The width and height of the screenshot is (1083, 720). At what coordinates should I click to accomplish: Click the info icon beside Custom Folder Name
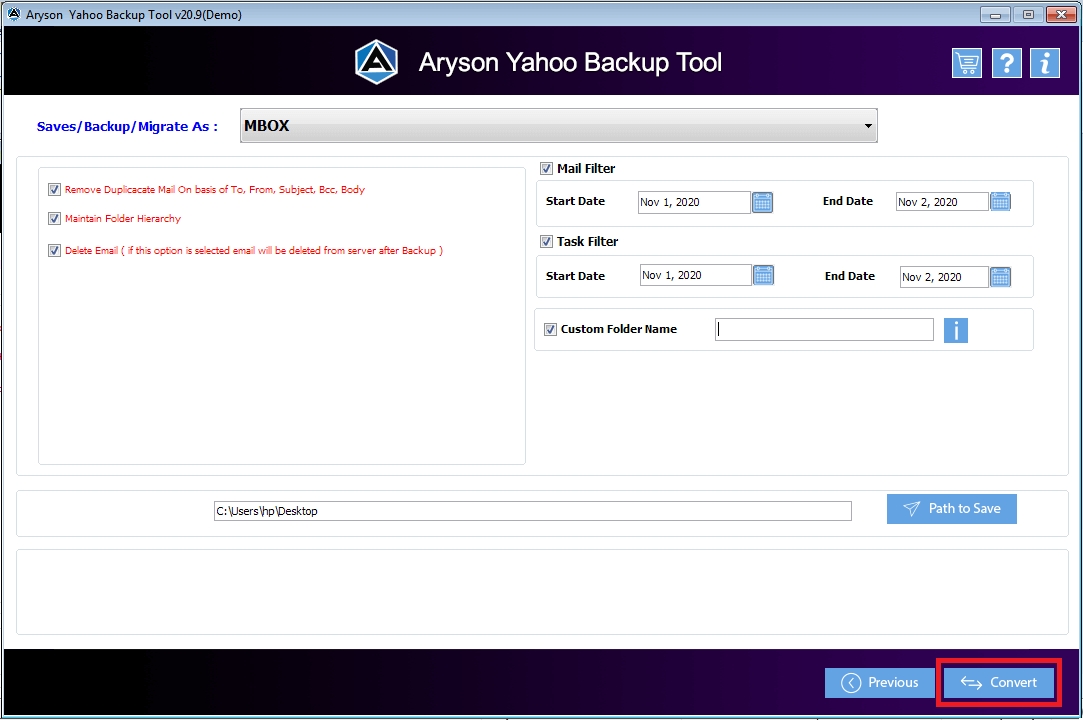click(x=955, y=330)
